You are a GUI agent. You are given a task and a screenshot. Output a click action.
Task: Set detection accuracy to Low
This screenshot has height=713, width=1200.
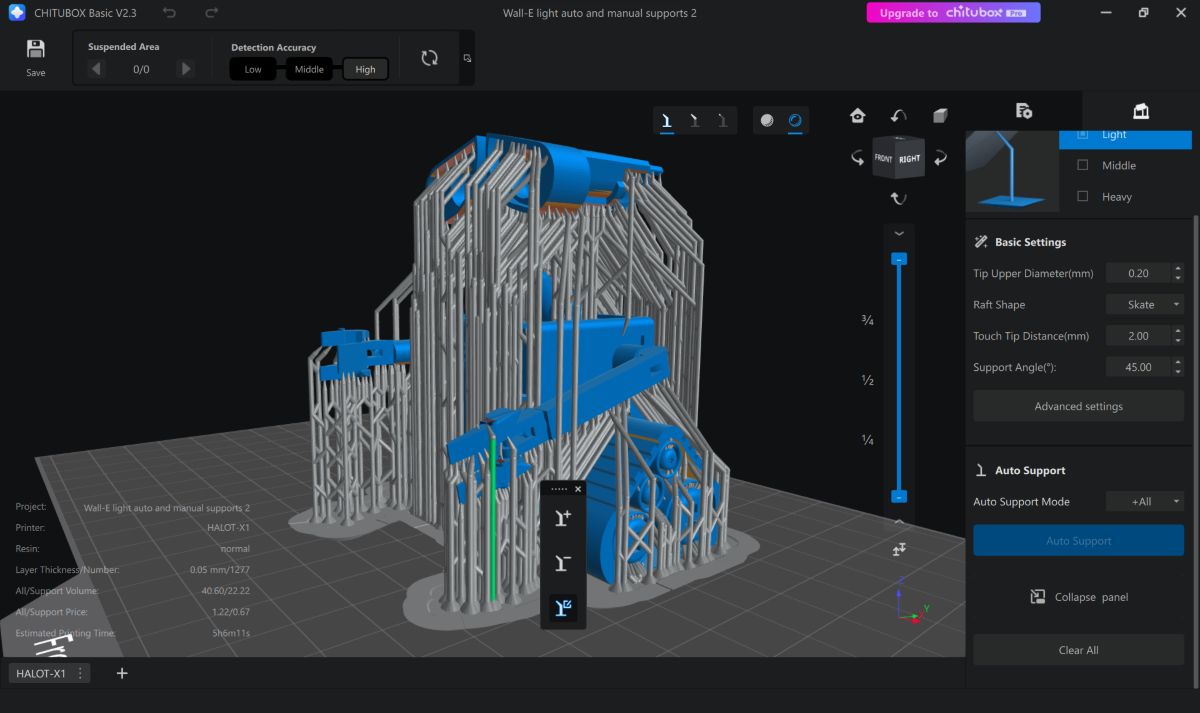click(x=253, y=70)
